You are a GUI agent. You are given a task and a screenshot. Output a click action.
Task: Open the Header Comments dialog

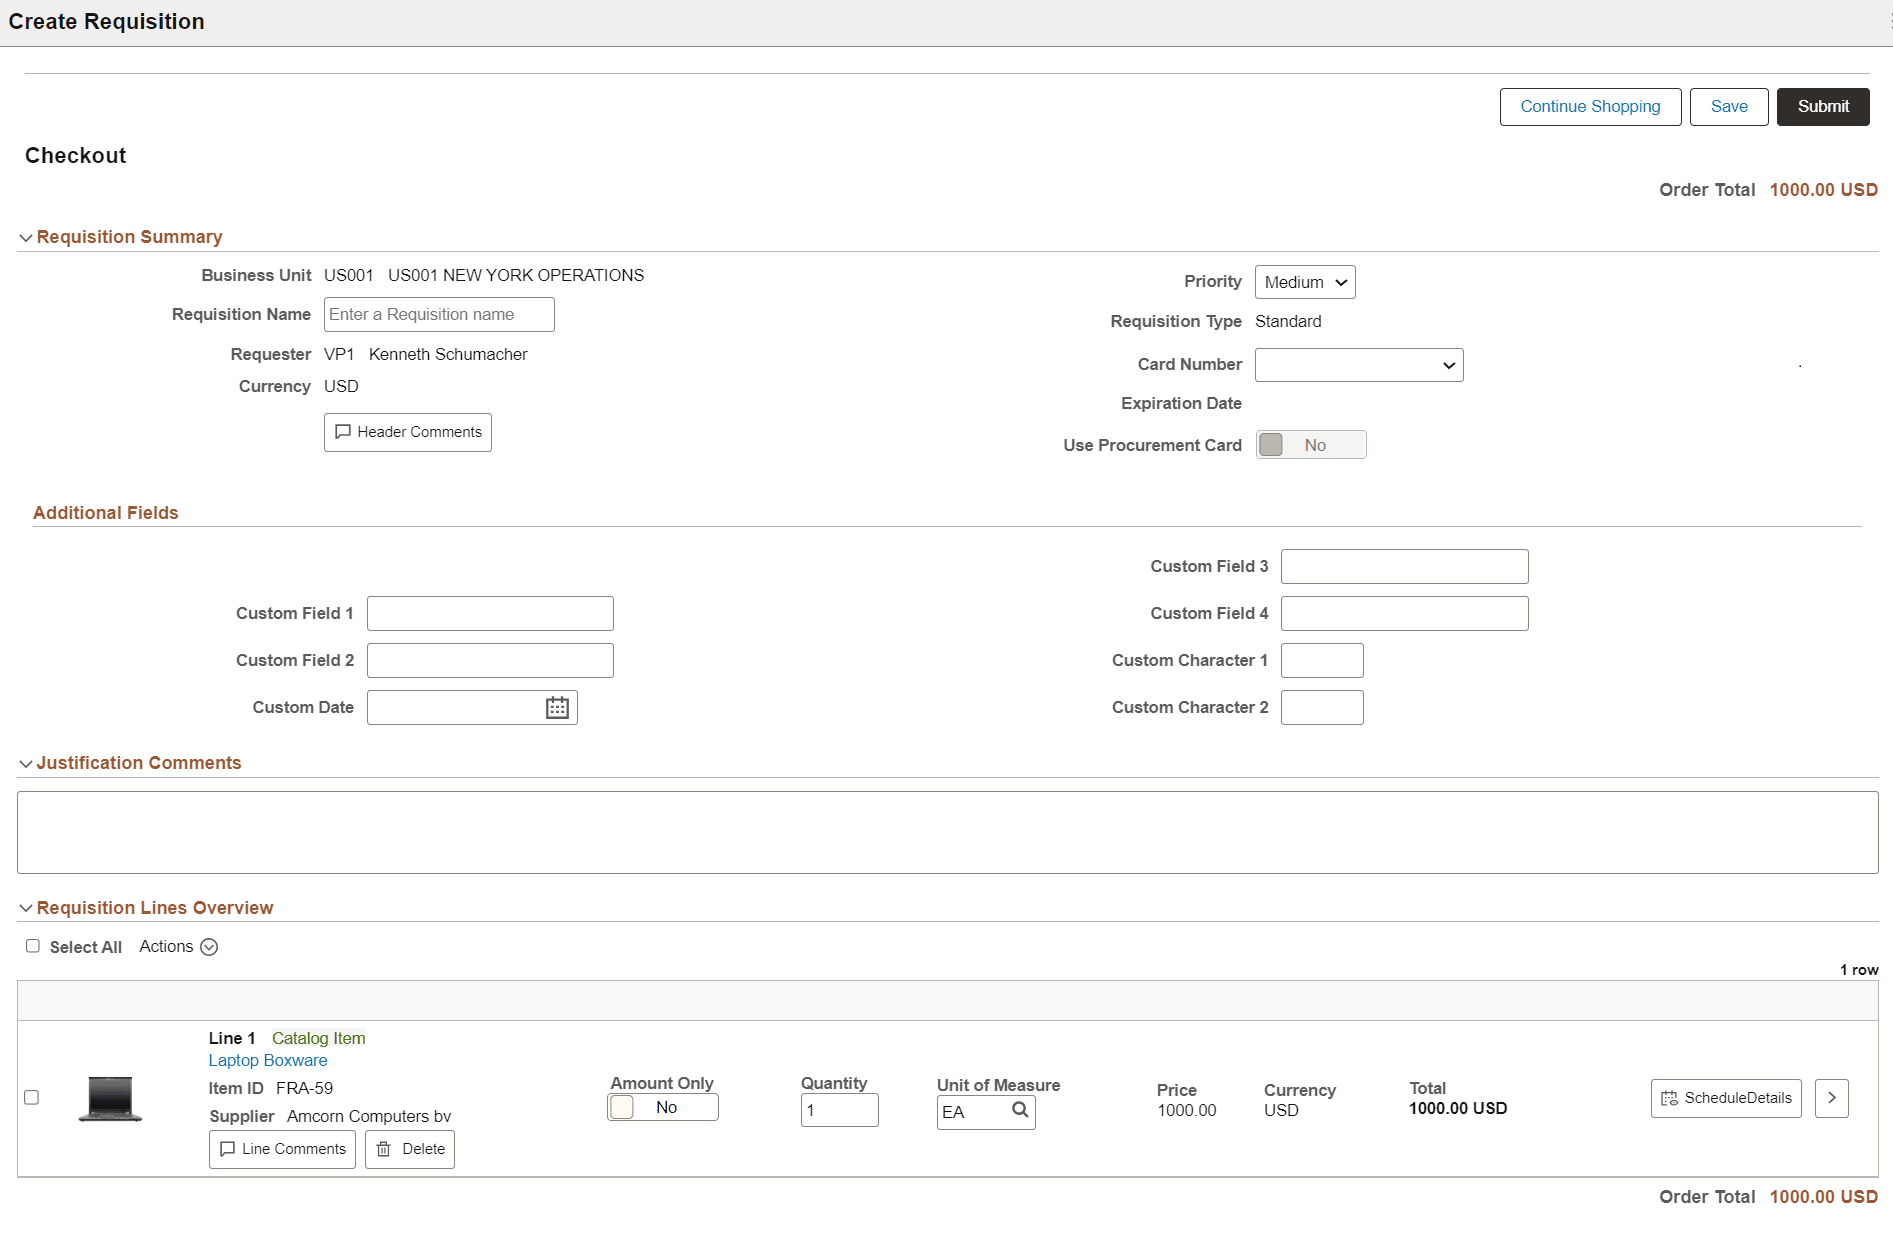407,432
